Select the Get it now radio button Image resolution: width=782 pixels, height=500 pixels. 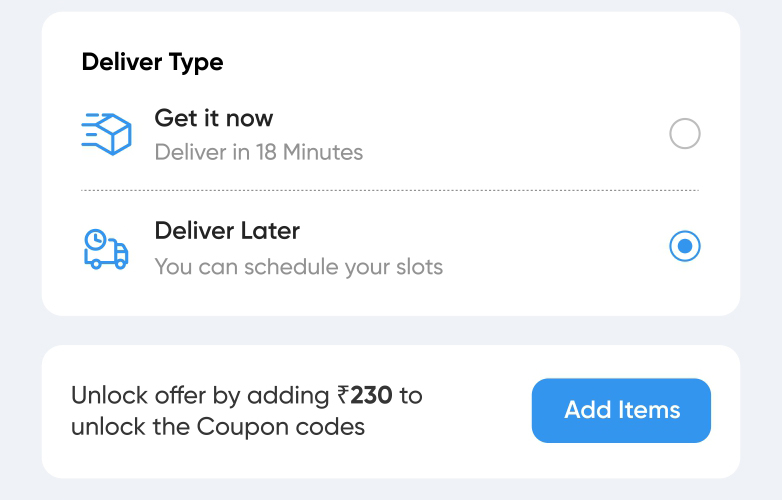point(684,134)
